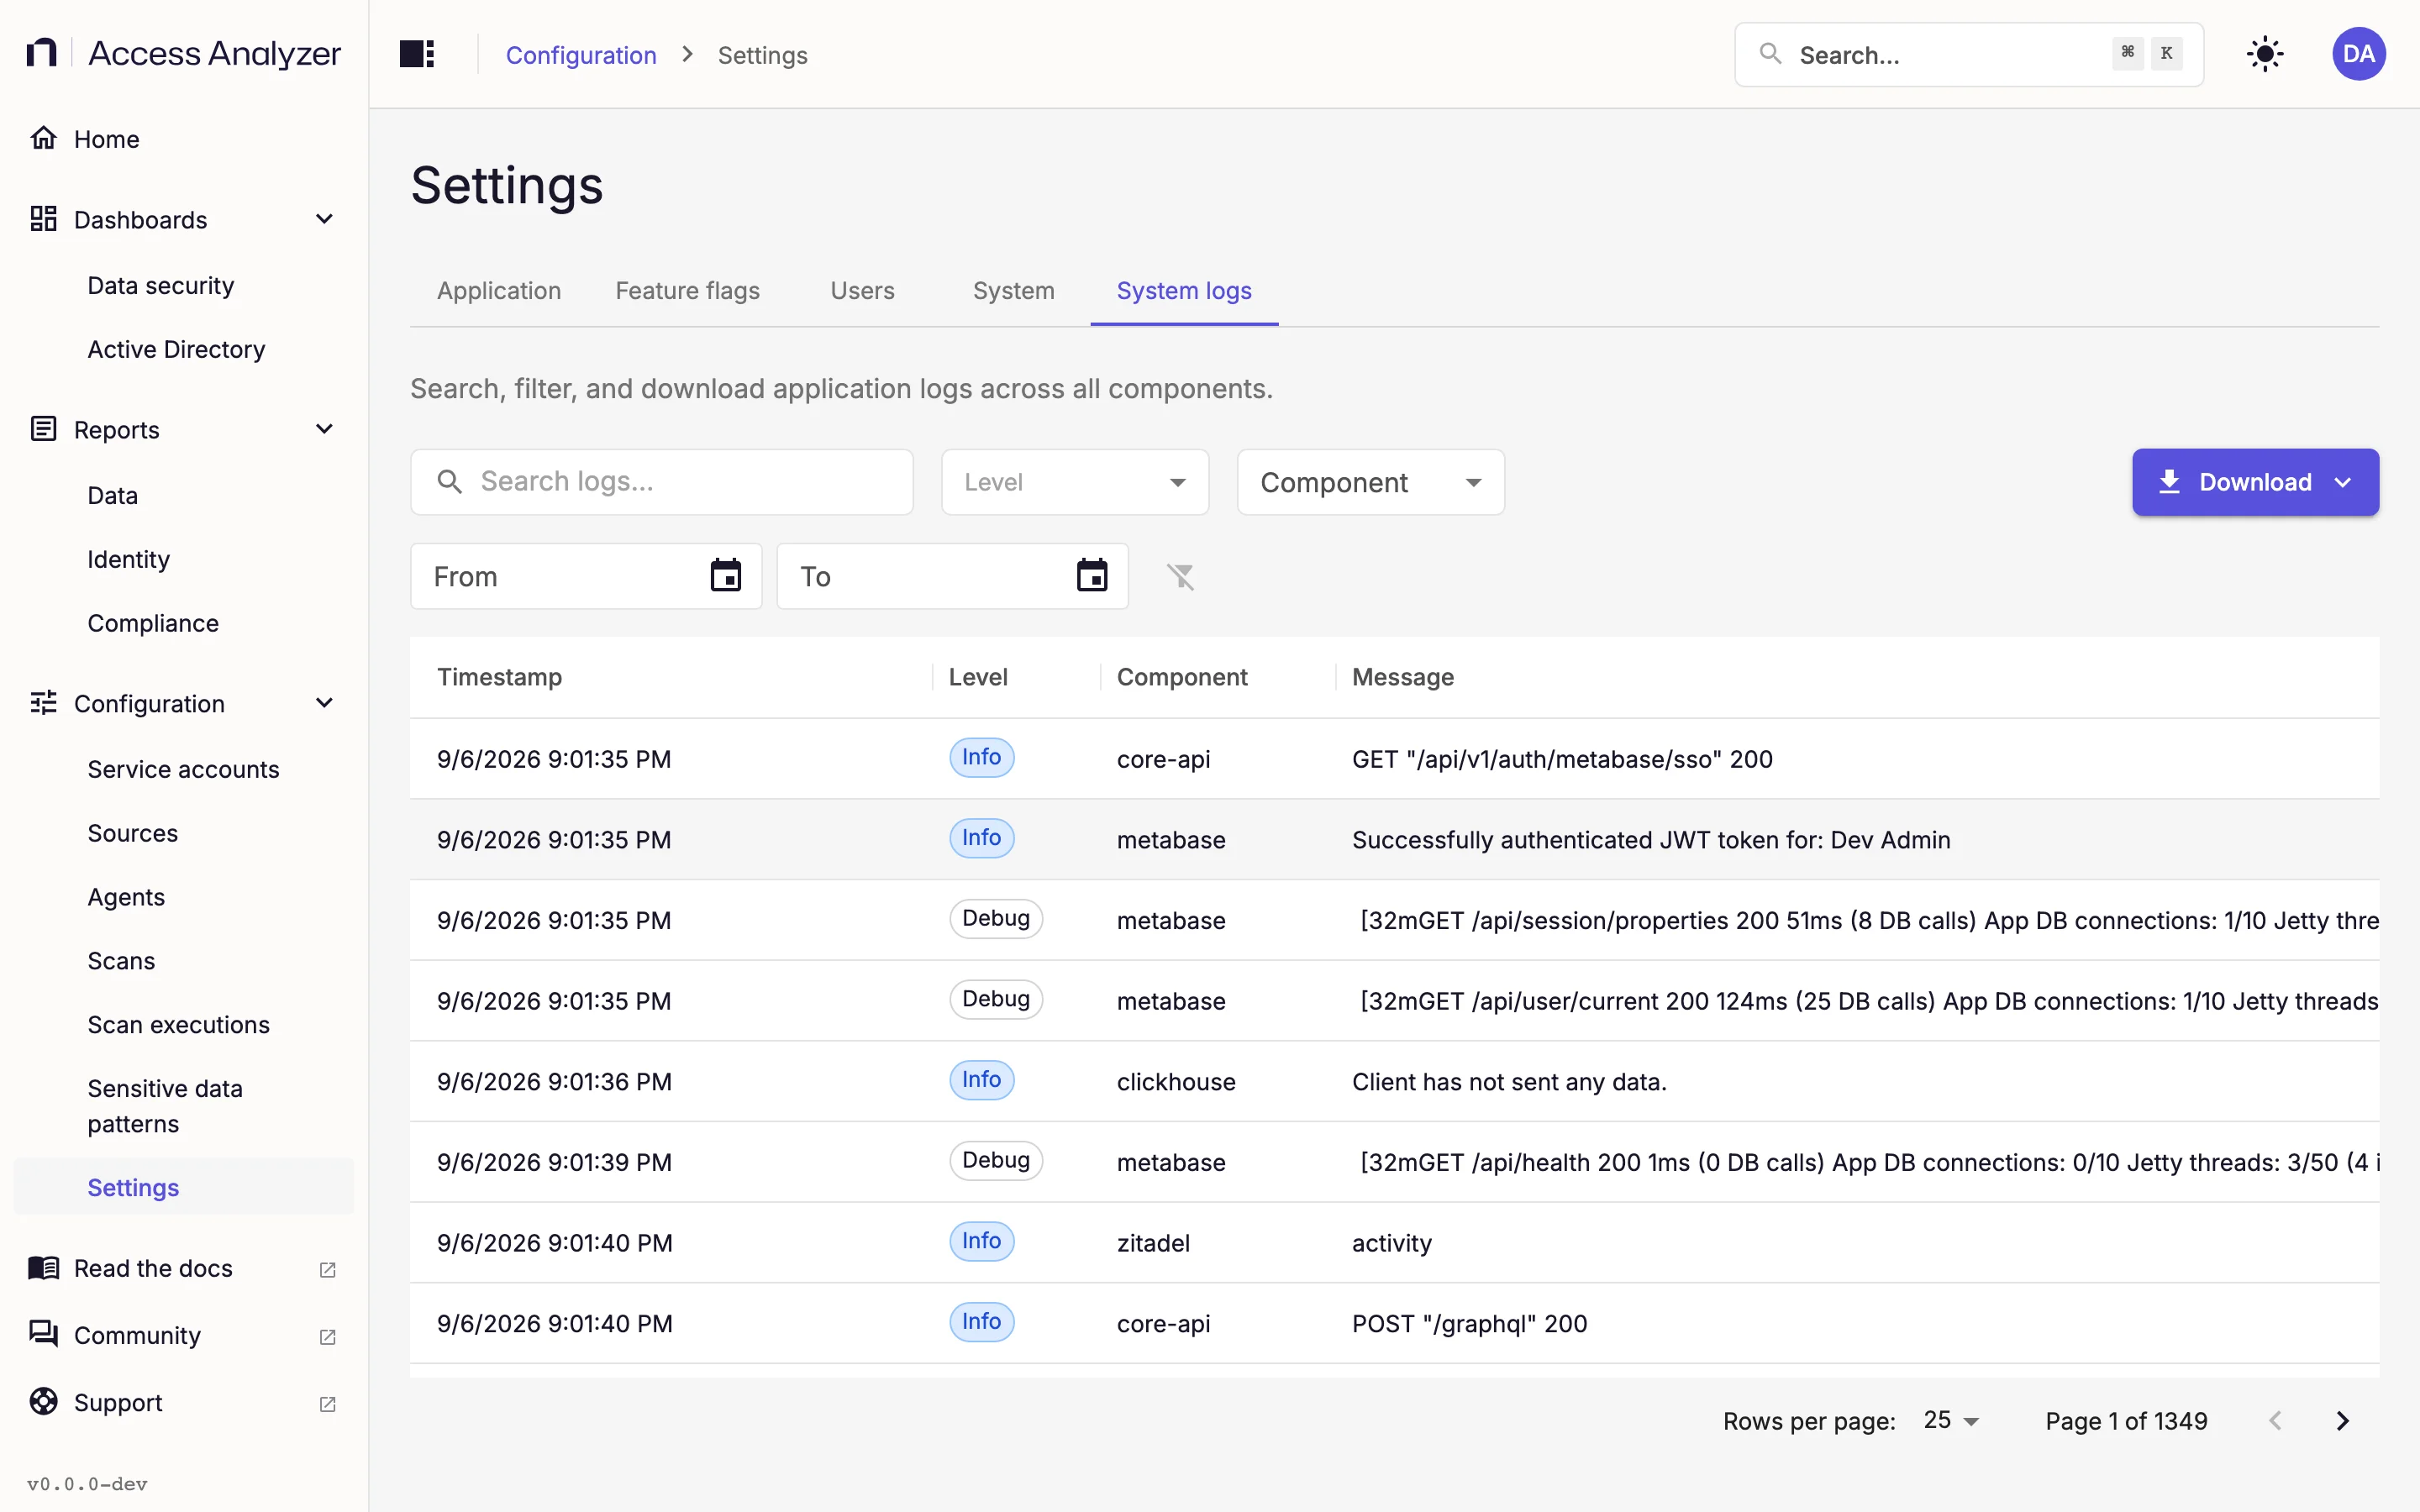Open Active Directory dashboard
Image resolution: width=2420 pixels, height=1512 pixels.
pyautogui.click(x=176, y=349)
